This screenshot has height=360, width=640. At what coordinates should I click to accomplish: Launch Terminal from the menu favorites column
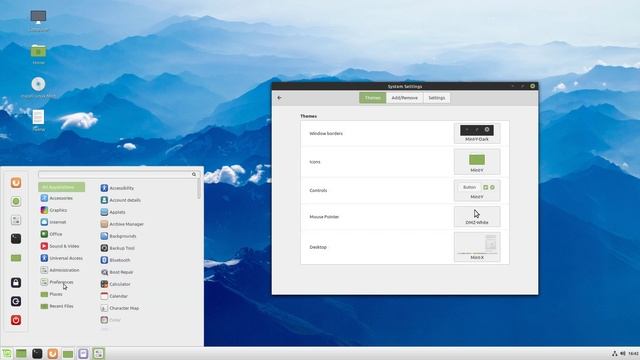pyautogui.click(x=16, y=239)
